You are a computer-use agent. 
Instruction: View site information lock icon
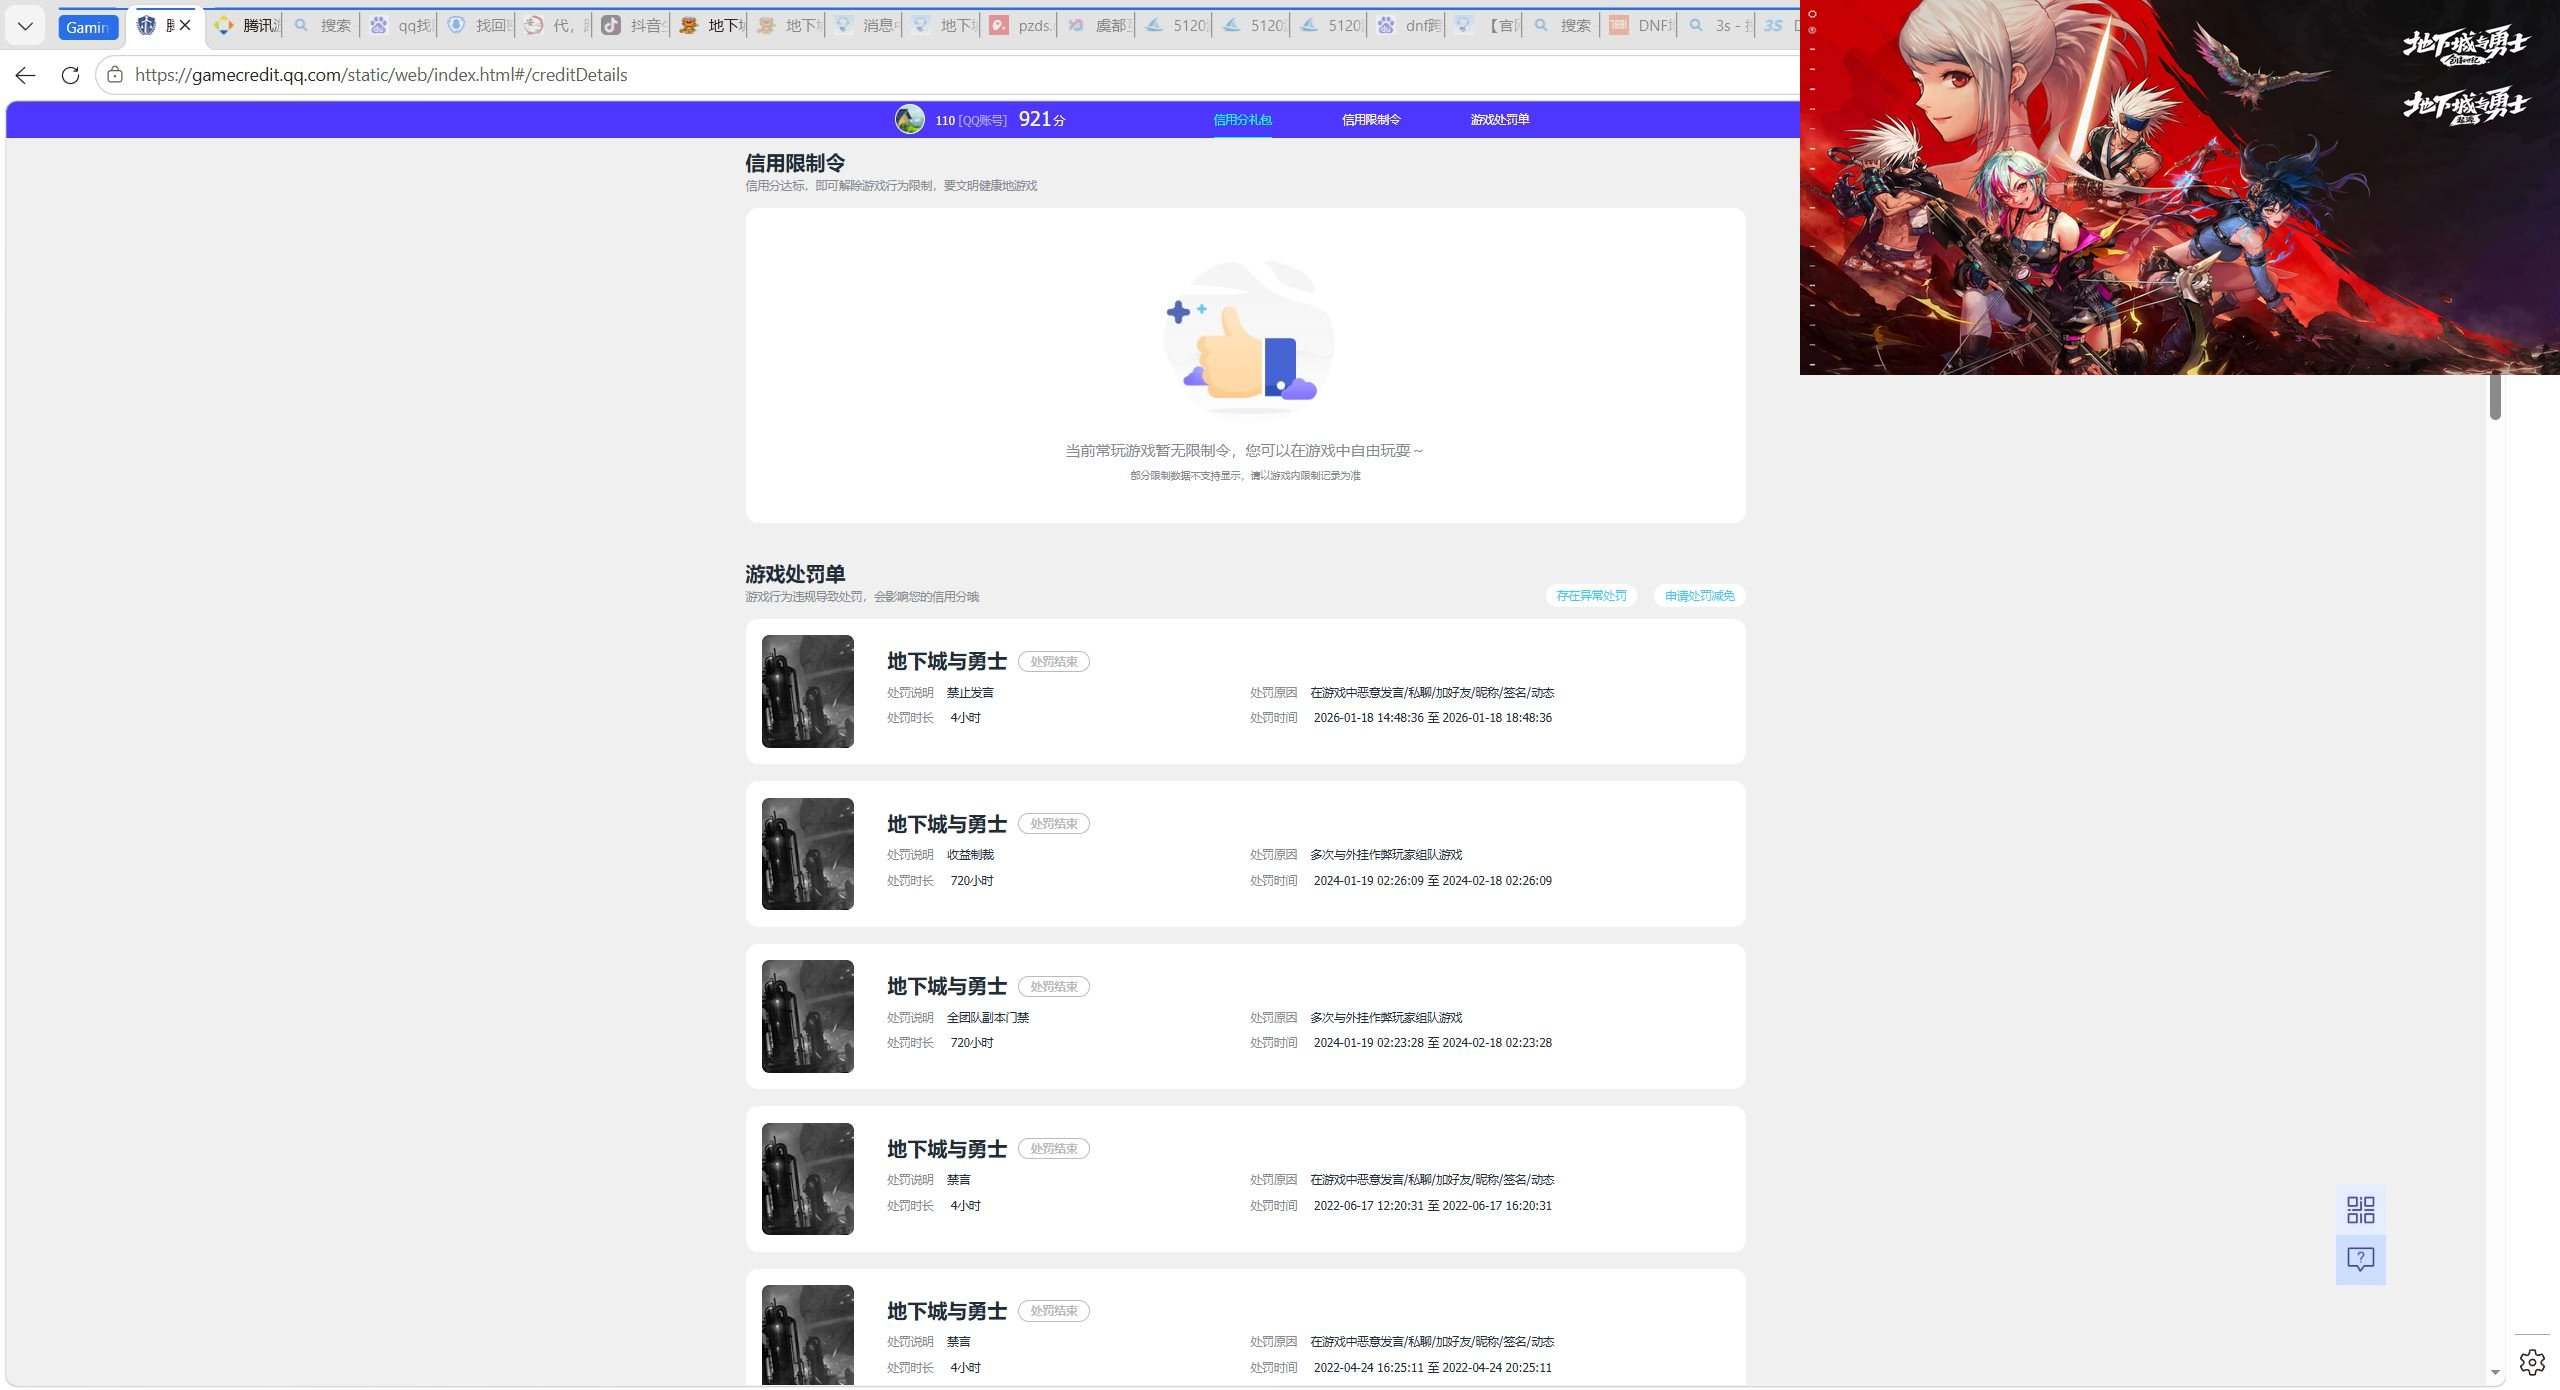pyautogui.click(x=115, y=75)
